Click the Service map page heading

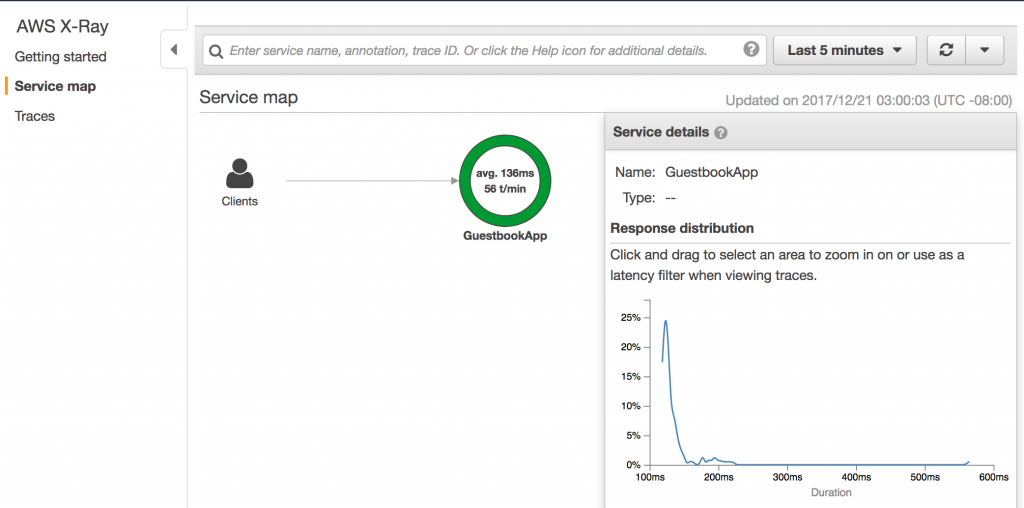[248, 97]
